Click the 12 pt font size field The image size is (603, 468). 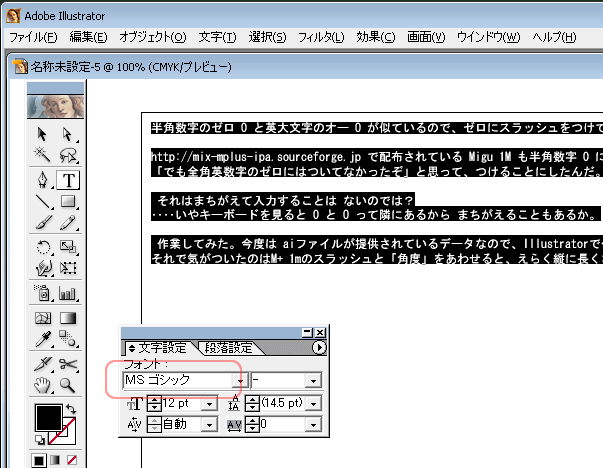point(182,404)
